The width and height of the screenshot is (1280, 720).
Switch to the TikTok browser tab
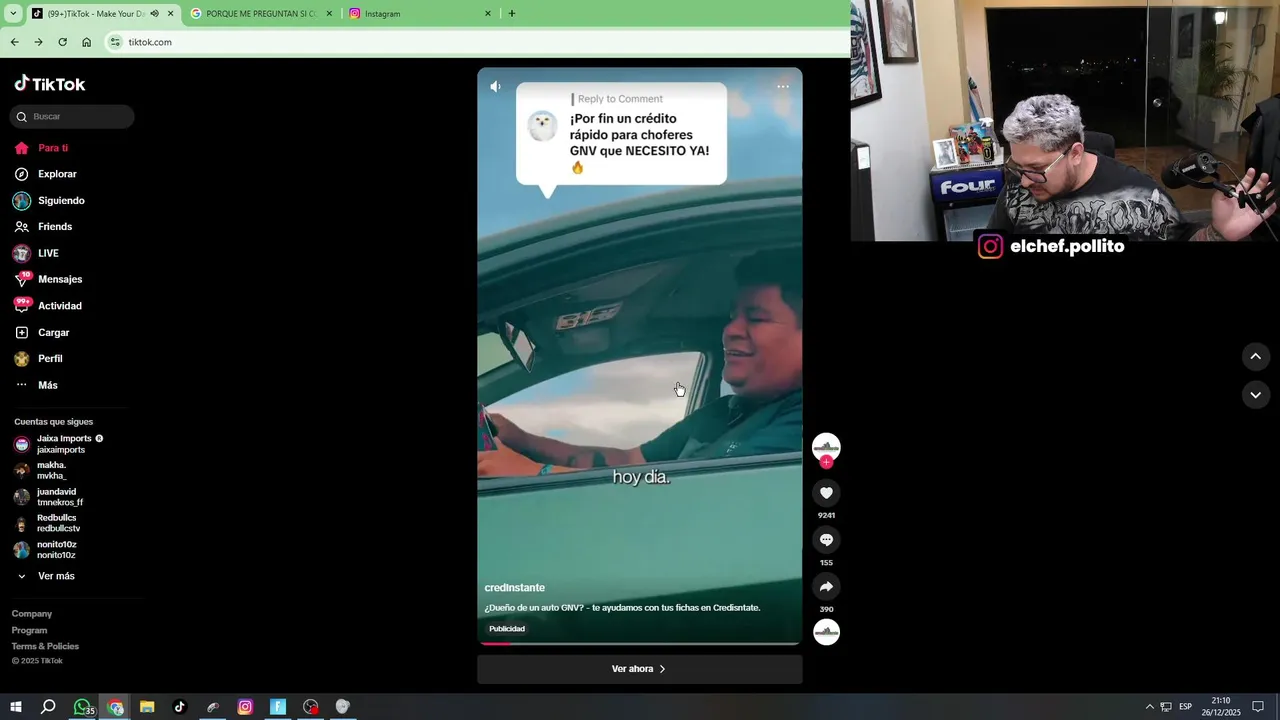click(102, 14)
